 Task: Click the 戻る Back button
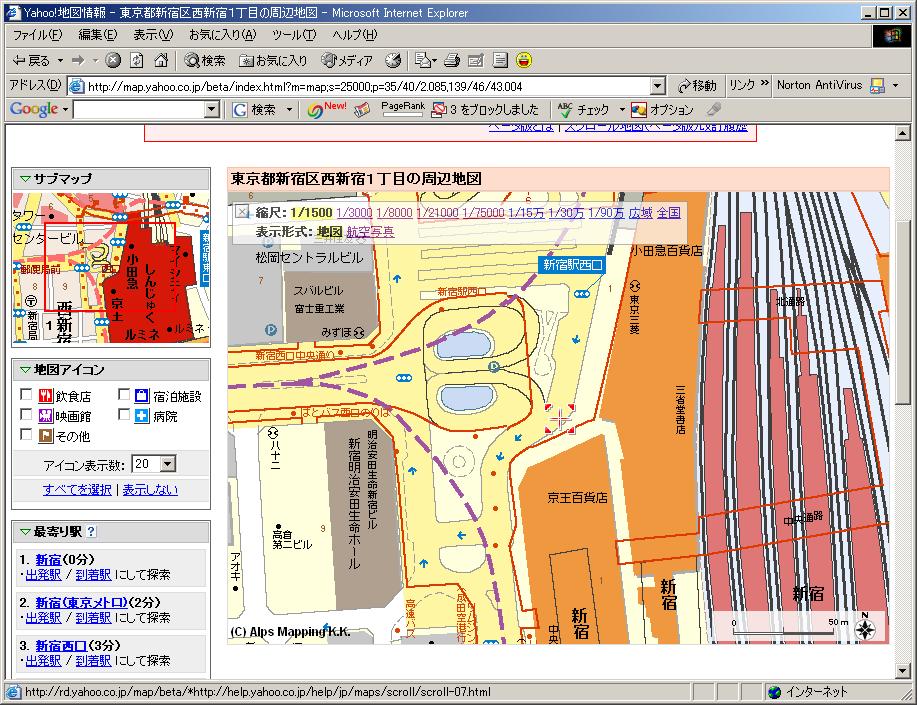(x=32, y=60)
